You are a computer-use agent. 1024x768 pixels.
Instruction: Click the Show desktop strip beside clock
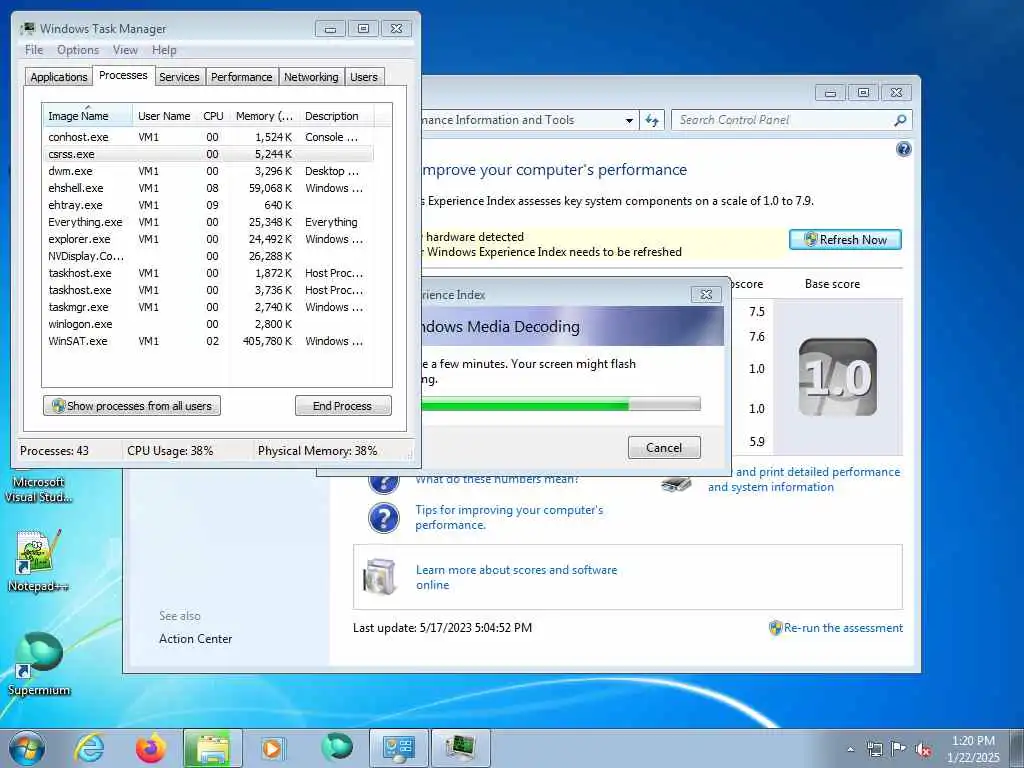1017,748
